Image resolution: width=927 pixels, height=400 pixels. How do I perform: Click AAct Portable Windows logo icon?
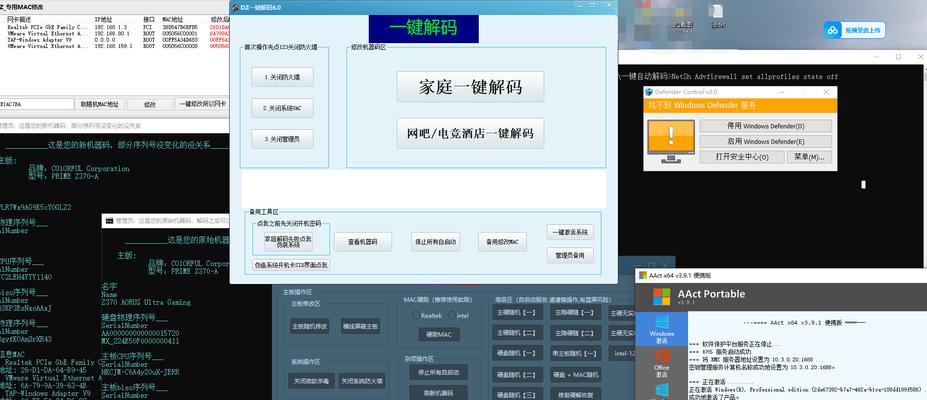point(662,296)
